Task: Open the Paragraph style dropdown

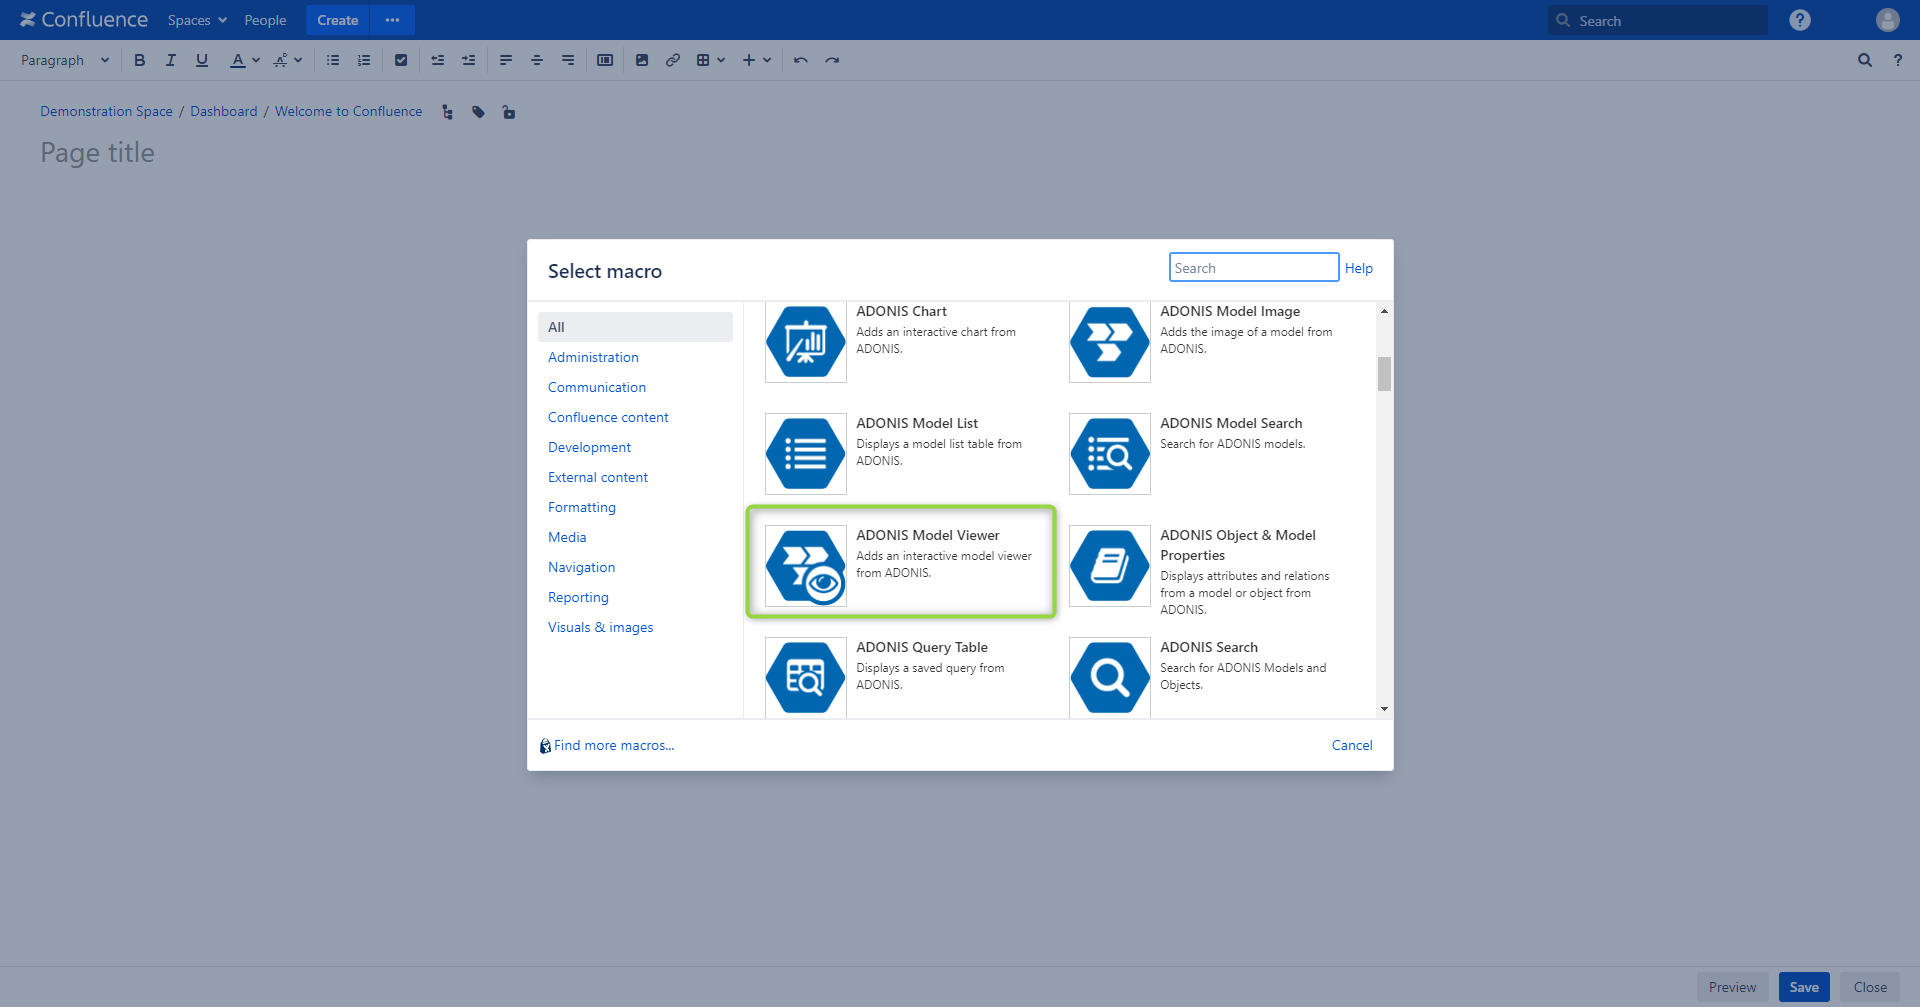Action: tap(65, 60)
